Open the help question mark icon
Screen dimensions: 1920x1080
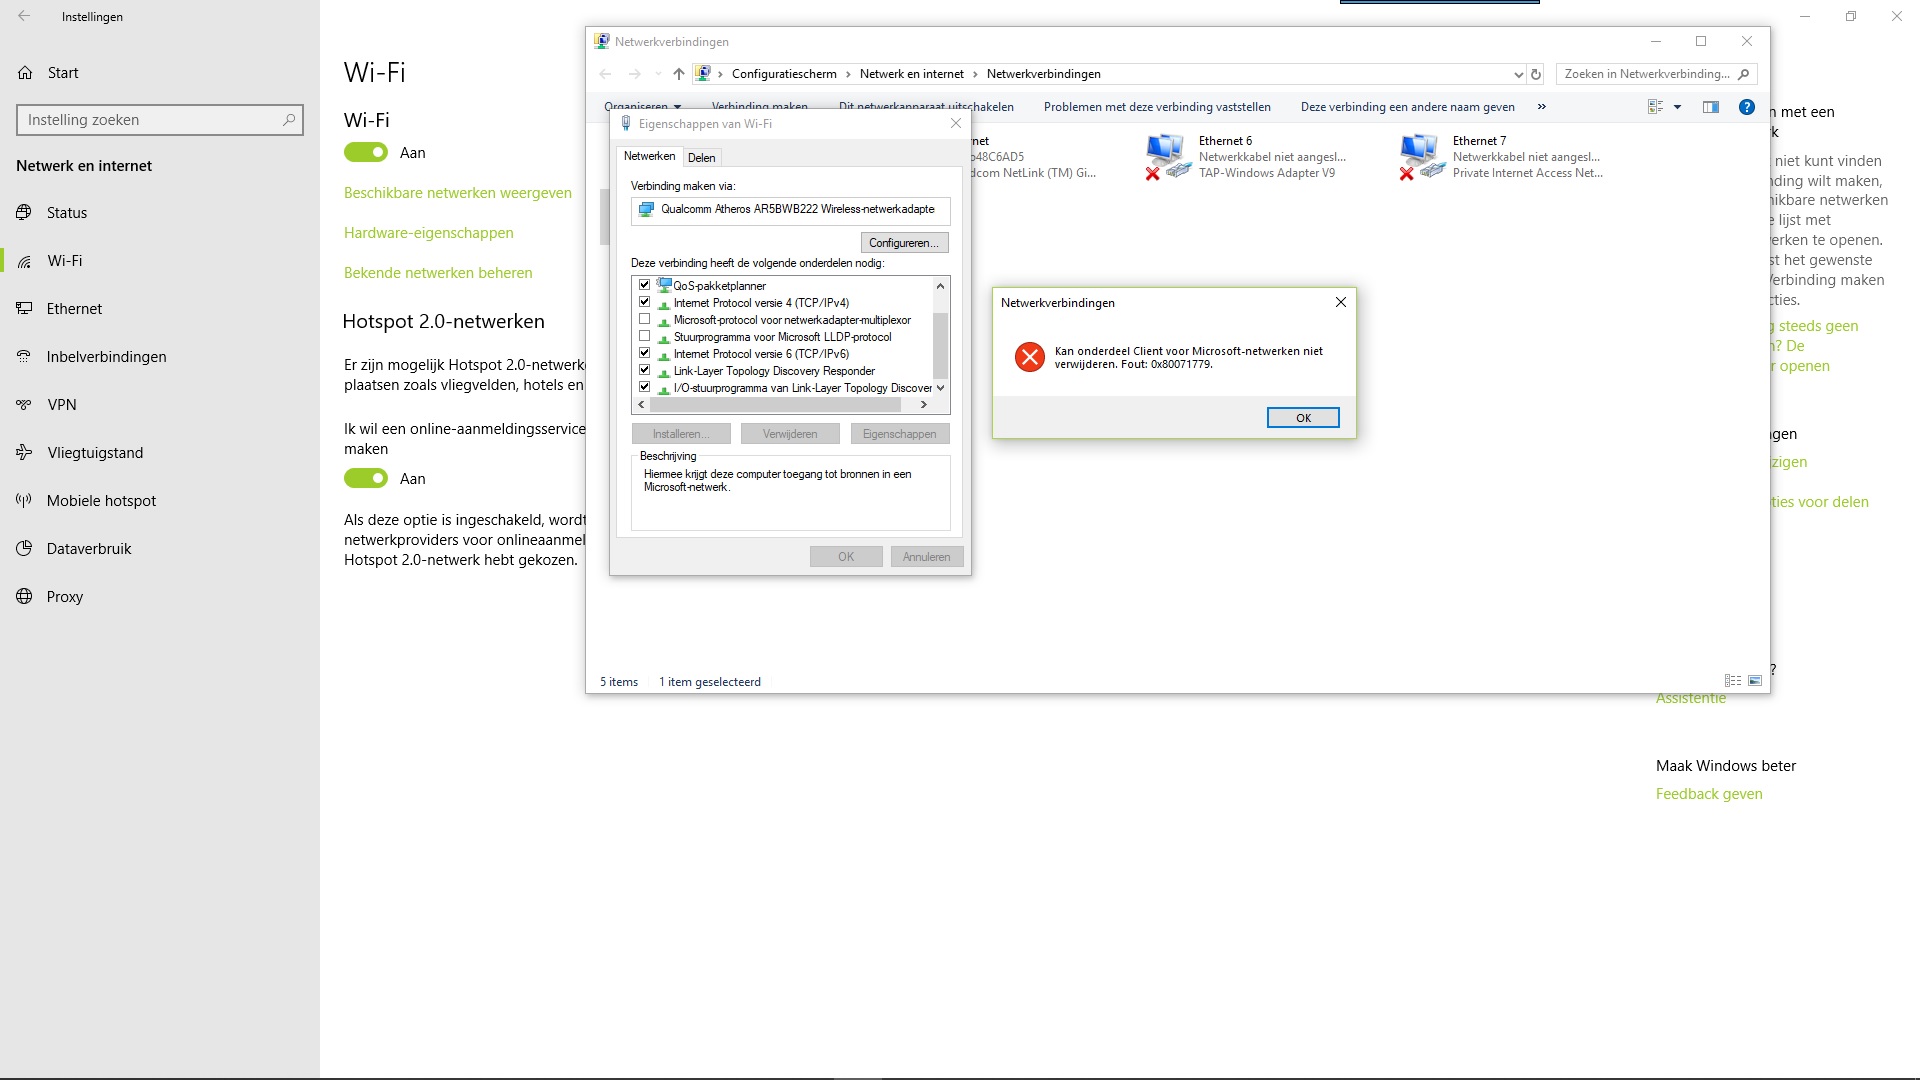pyautogui.click(x=1747, y=107)
